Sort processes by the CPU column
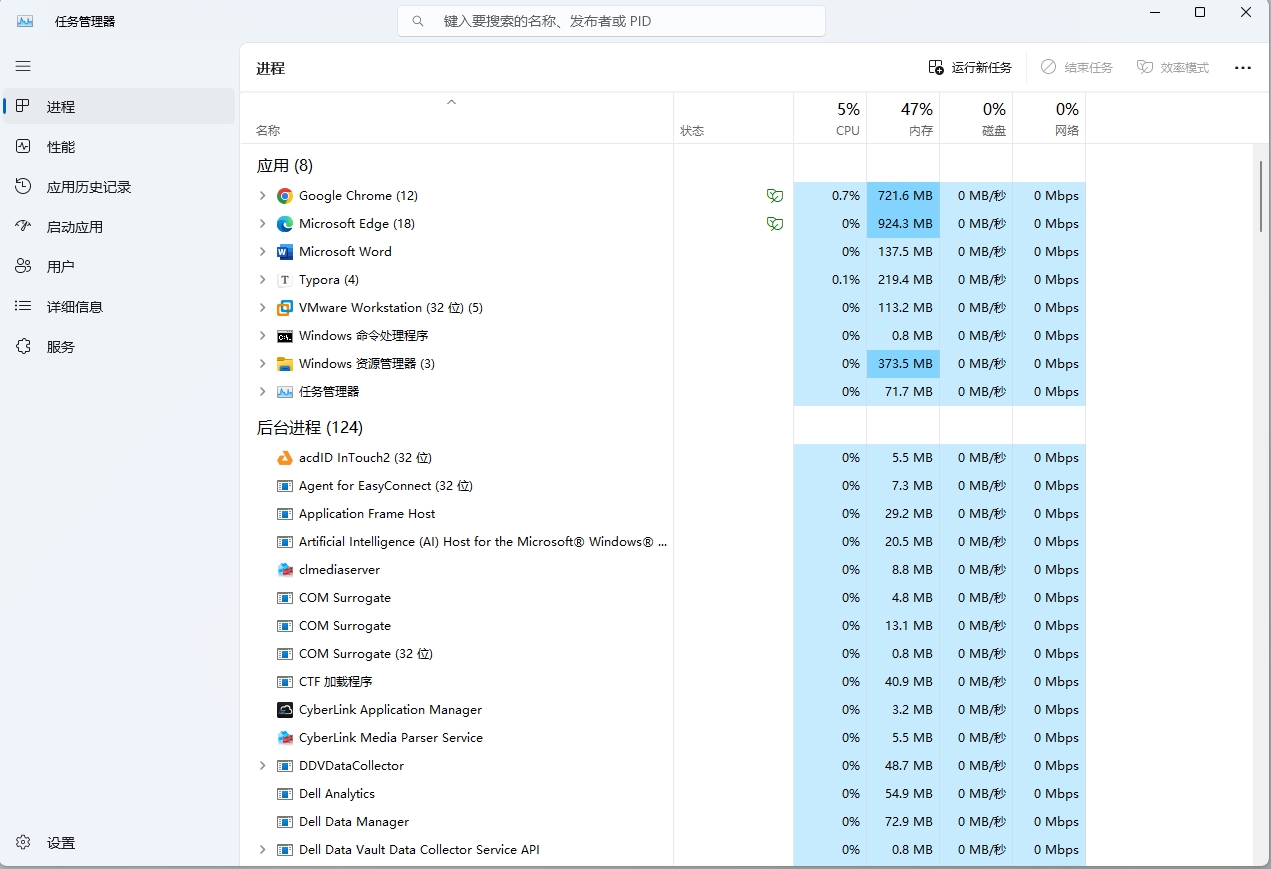Screen dimensions: 1271x869 tap(830, 118)
